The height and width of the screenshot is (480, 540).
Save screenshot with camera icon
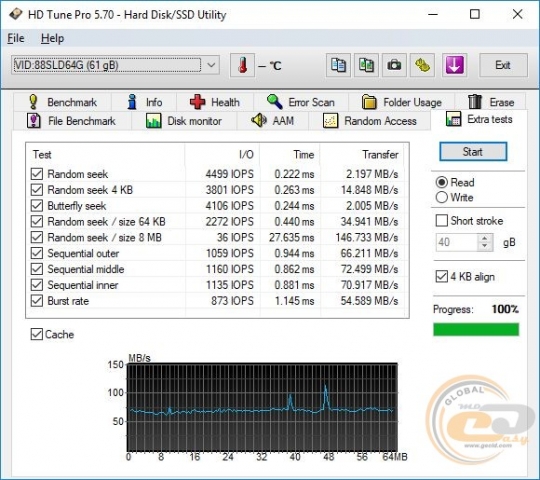point(394,65)
